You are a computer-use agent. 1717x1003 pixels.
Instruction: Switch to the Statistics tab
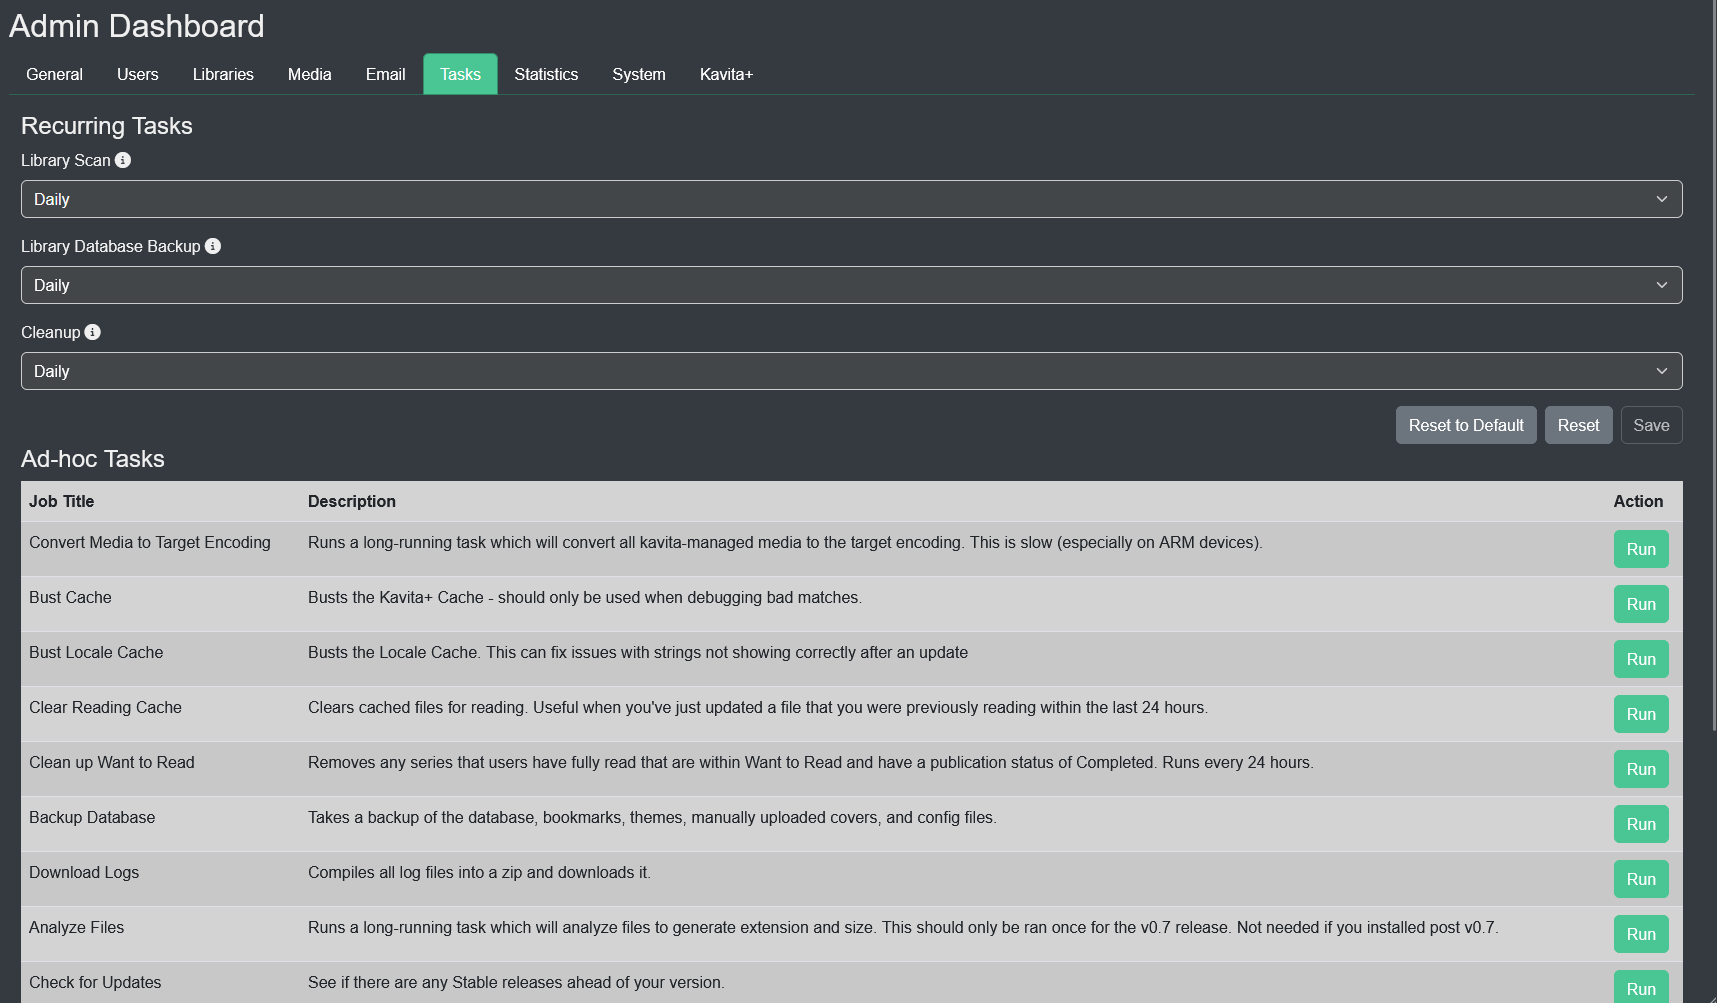[x=546, y=74]
